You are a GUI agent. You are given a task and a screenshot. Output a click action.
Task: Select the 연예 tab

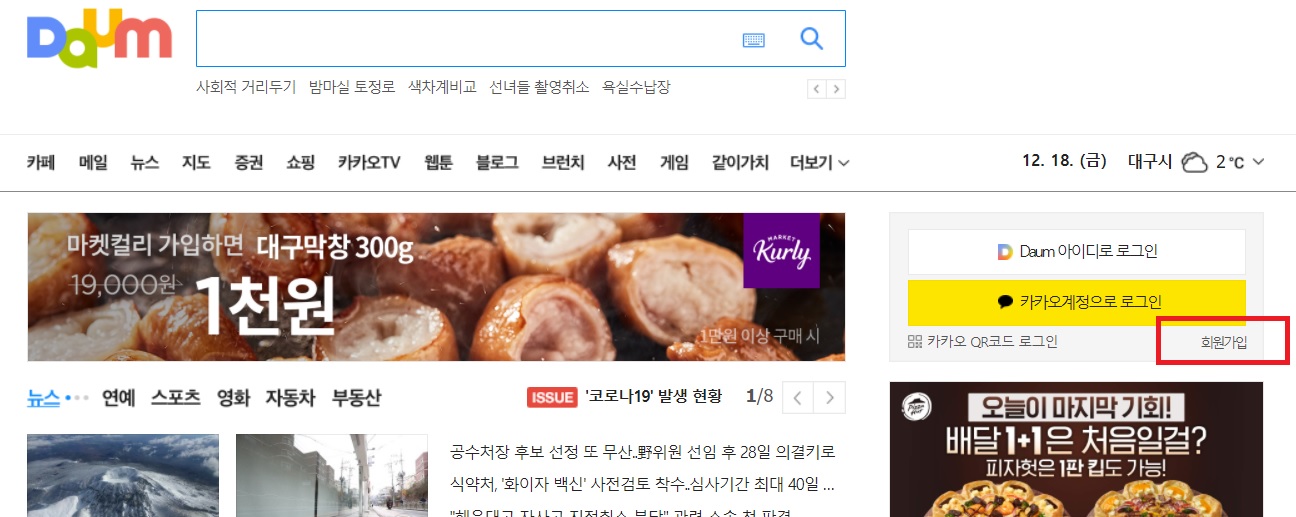118,397
